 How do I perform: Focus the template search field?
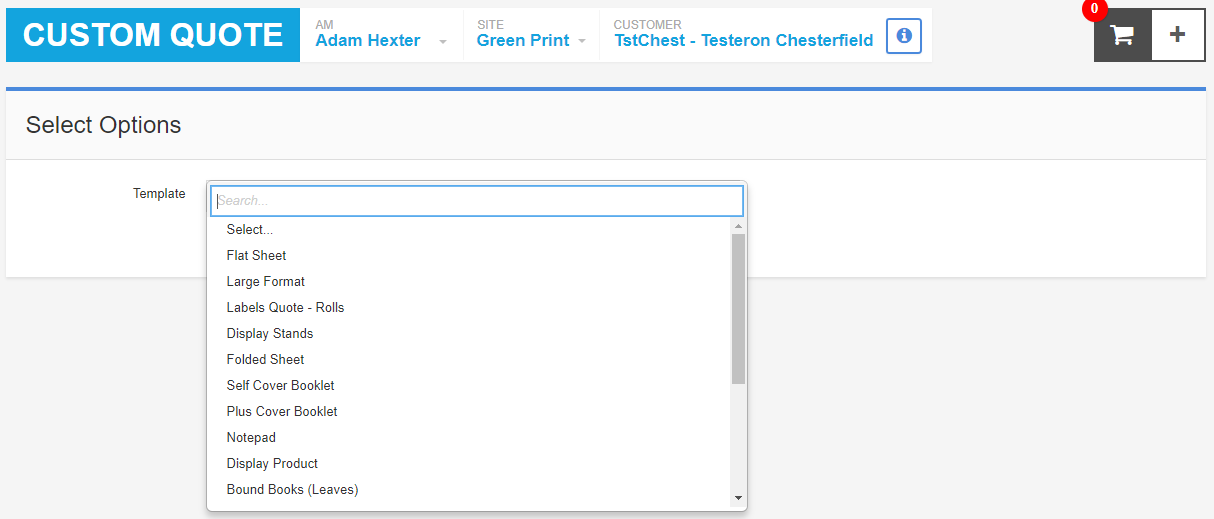[477, 201]
